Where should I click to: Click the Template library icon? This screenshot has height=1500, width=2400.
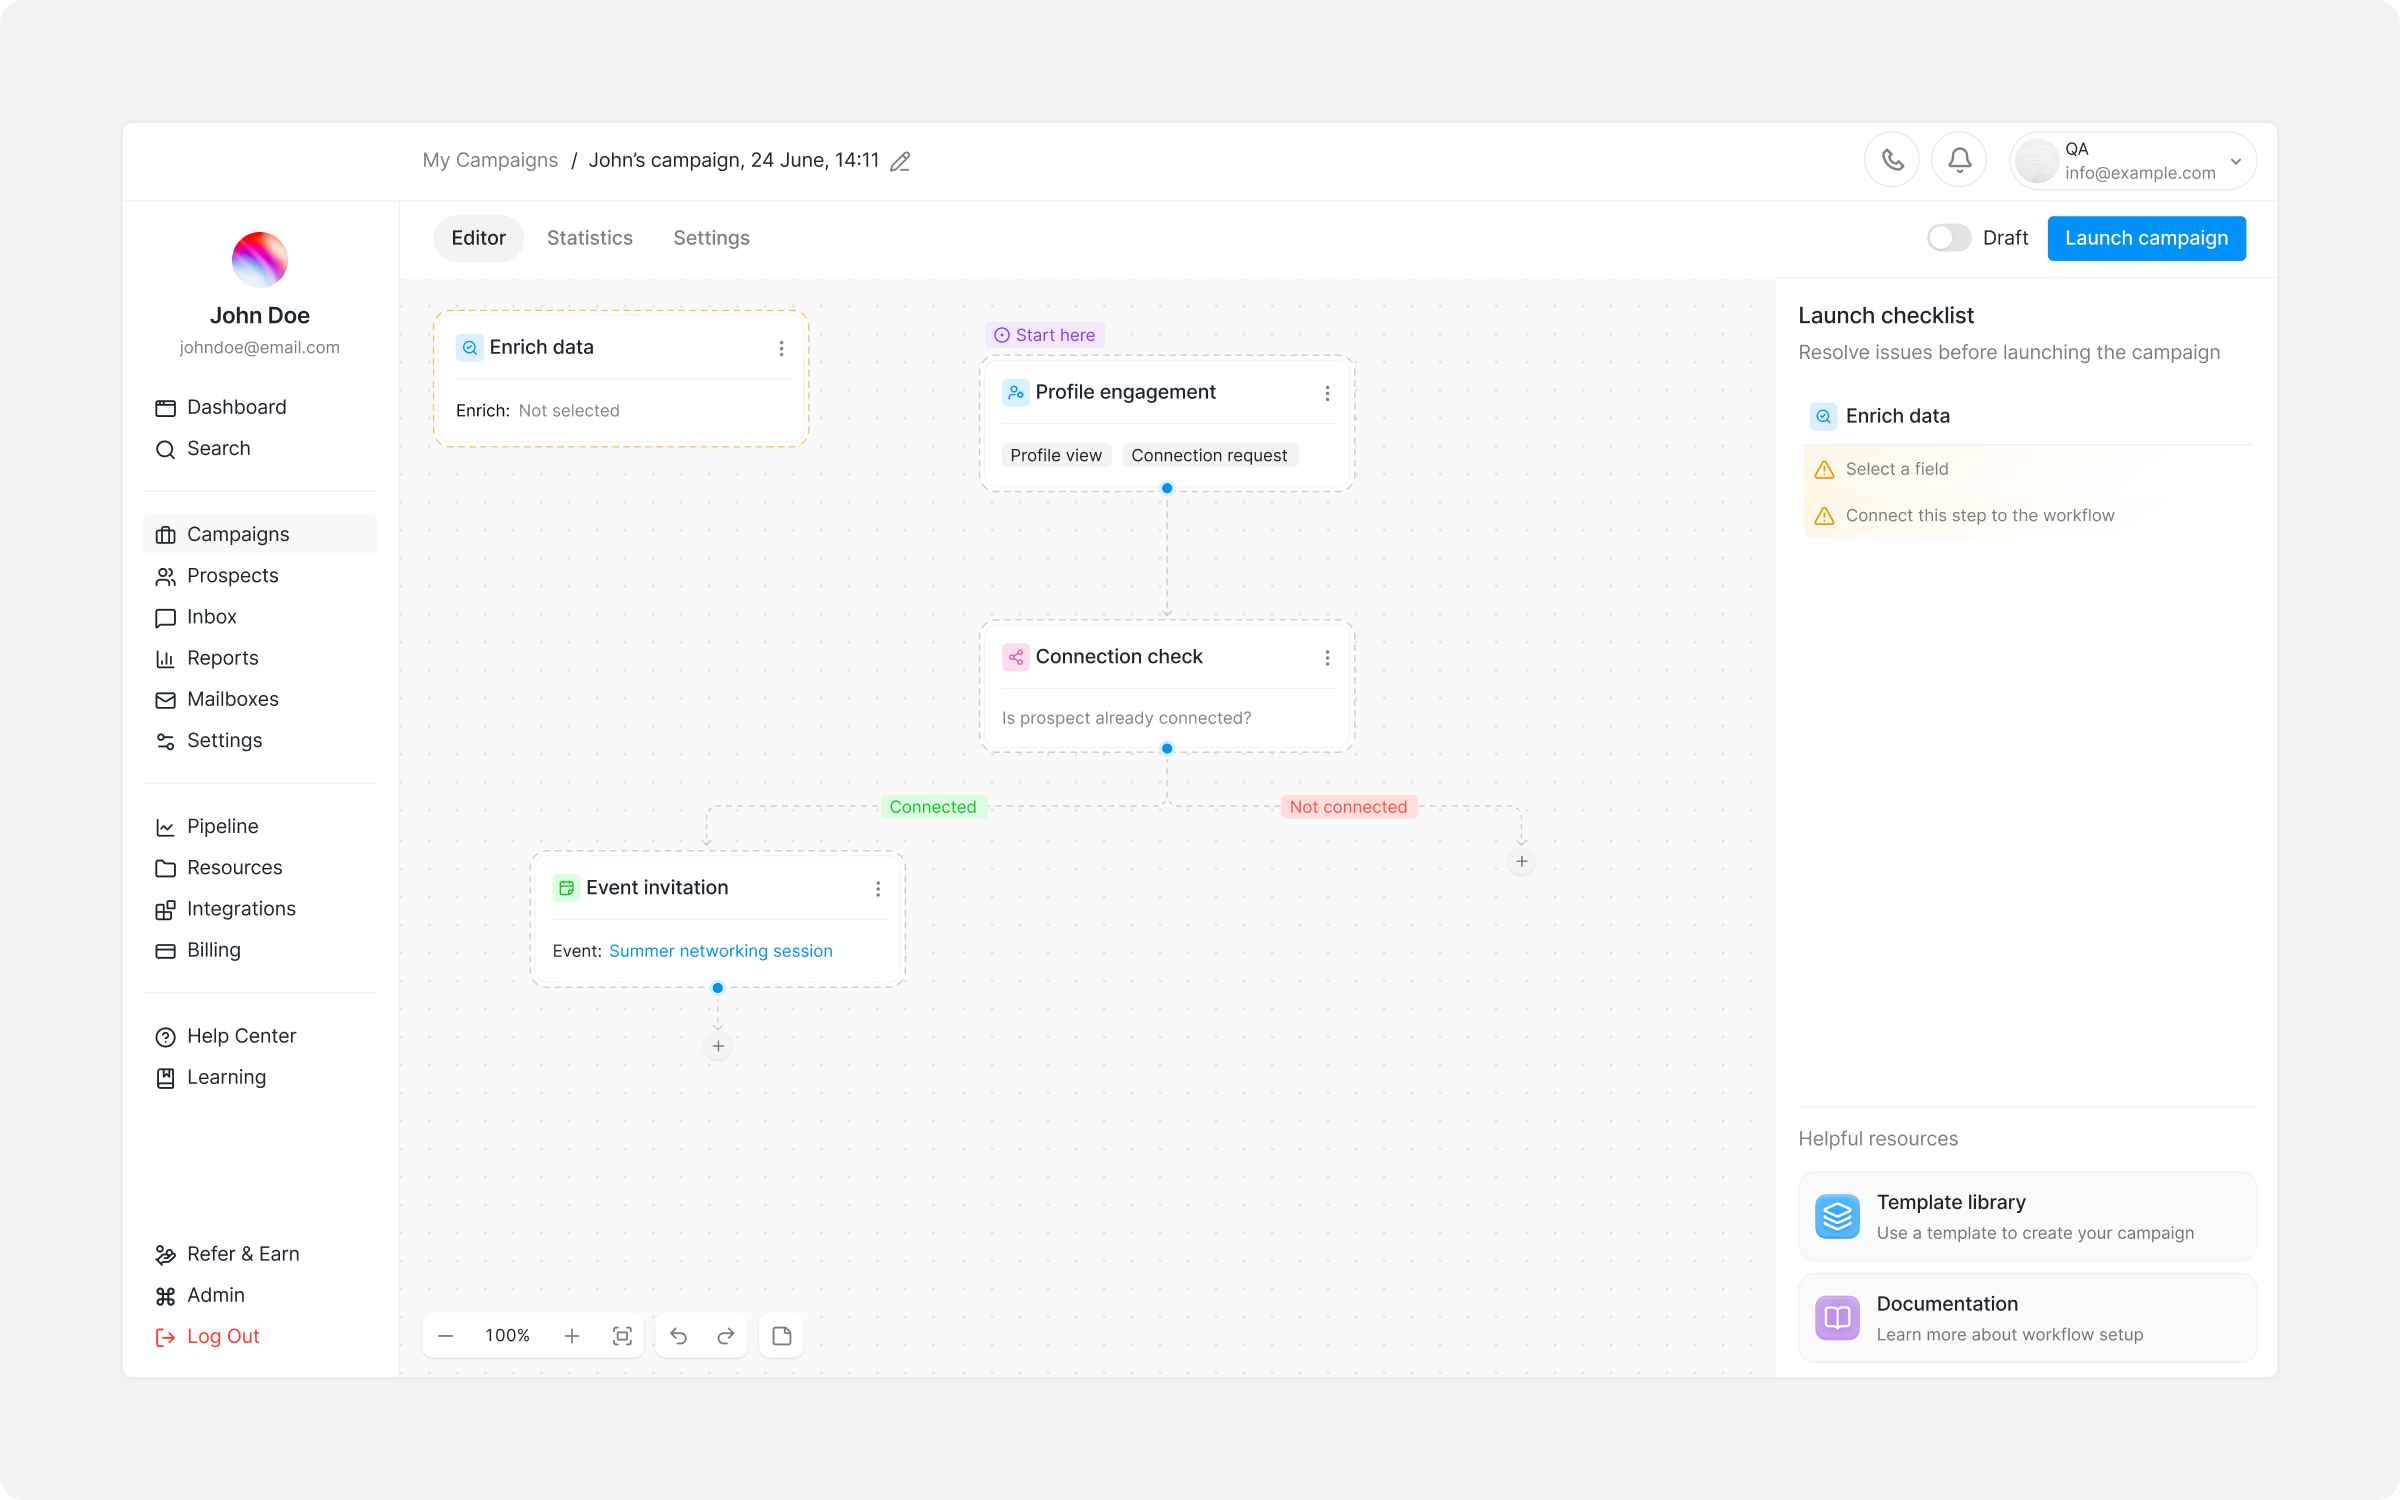[x=1837, y=1216]
